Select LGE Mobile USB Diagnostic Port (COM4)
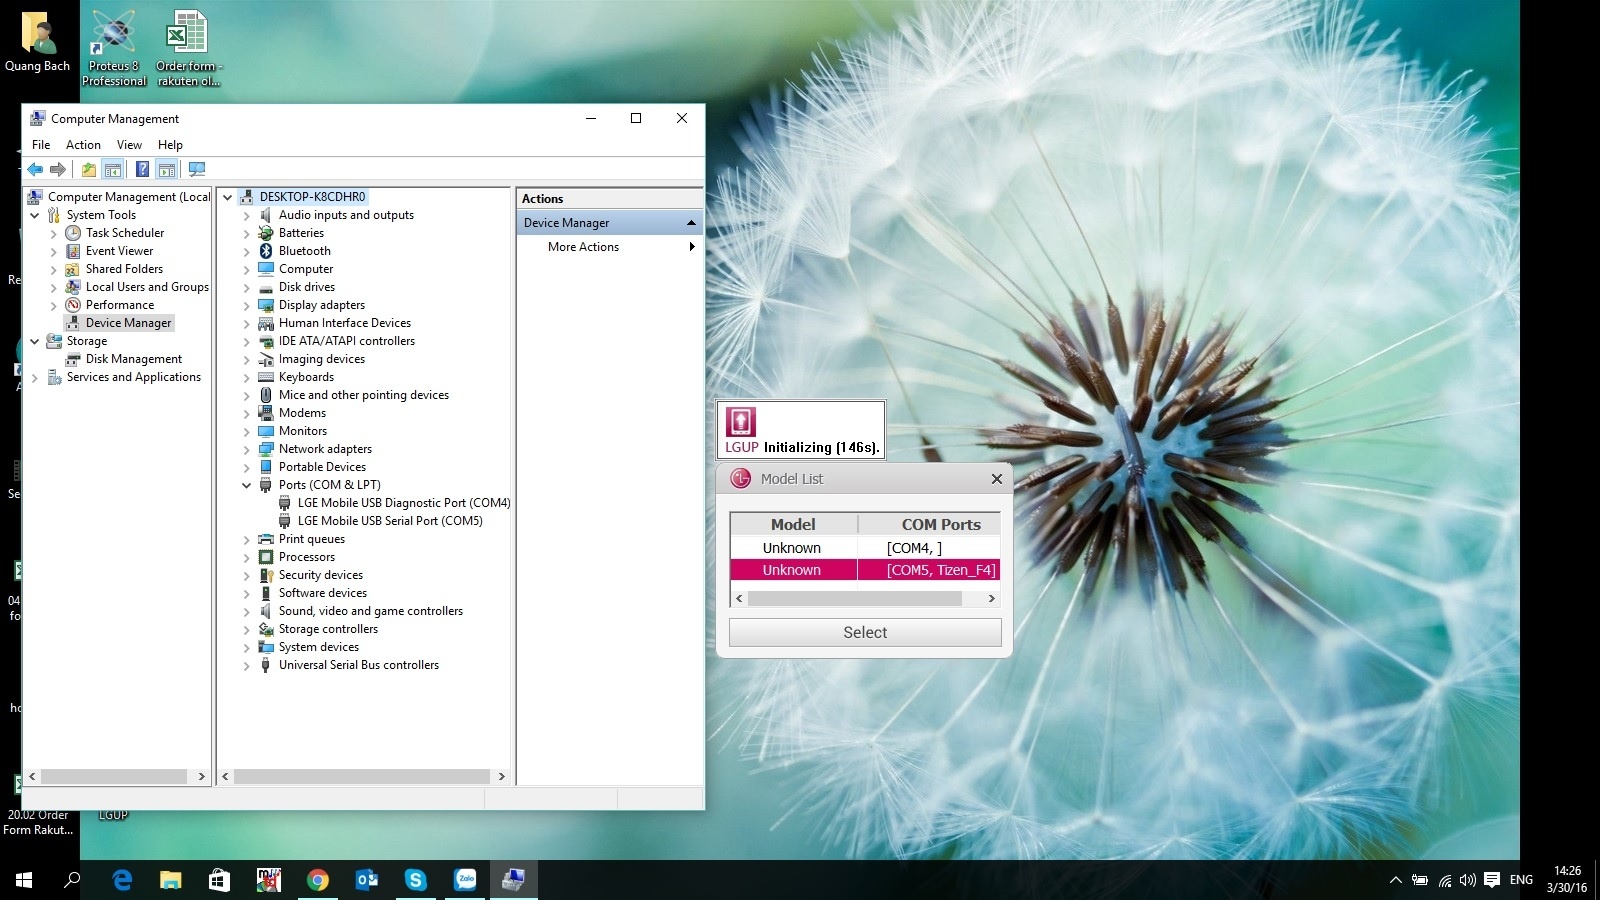 point(404,503)
